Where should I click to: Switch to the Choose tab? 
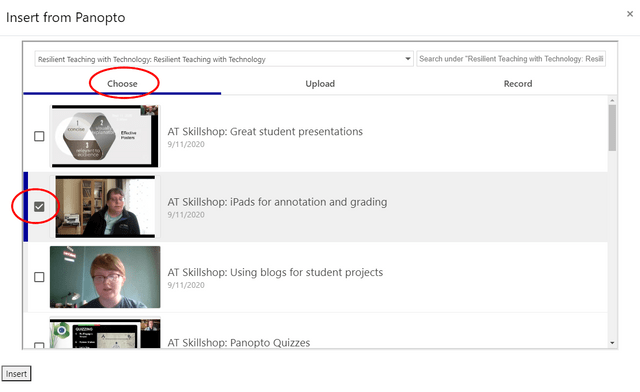point(122,83)
